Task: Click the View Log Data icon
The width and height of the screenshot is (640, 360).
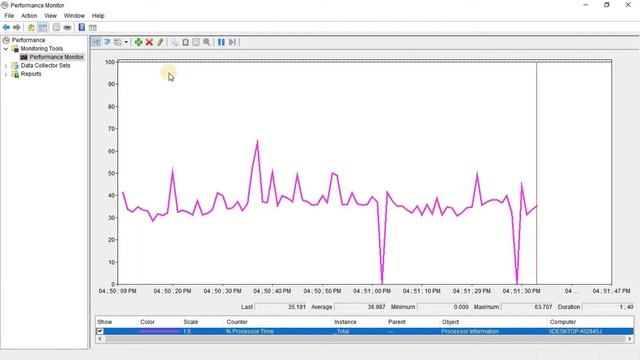Action: click(107, 42)
